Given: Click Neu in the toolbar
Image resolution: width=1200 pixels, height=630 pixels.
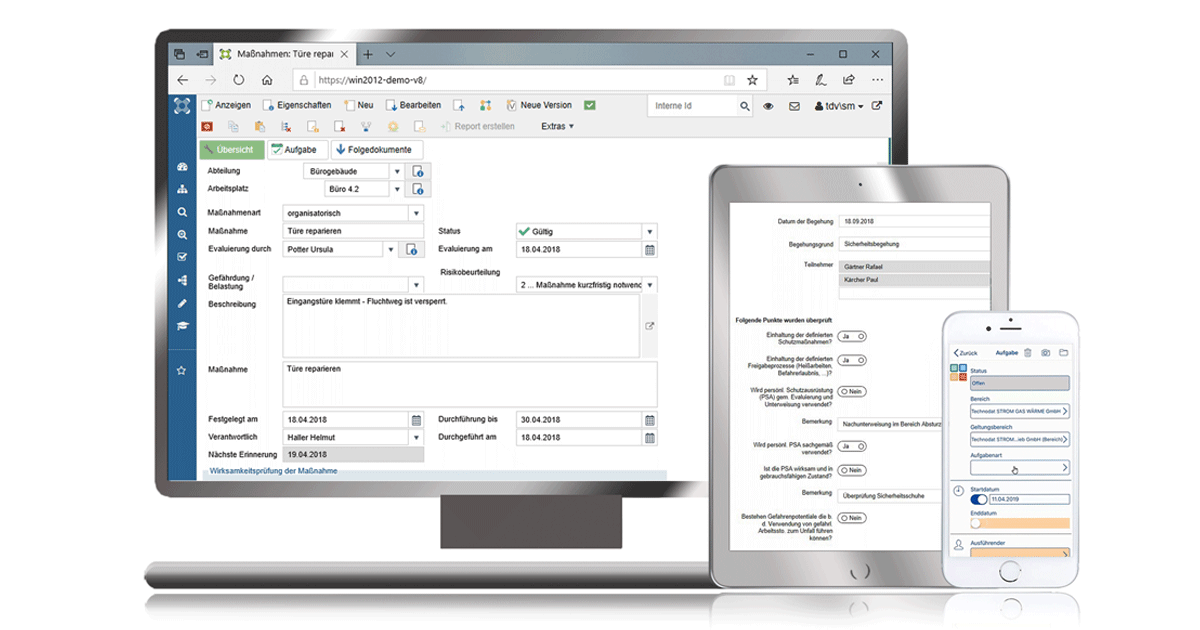Looking at the screenshot, I should tap(358, 105).
